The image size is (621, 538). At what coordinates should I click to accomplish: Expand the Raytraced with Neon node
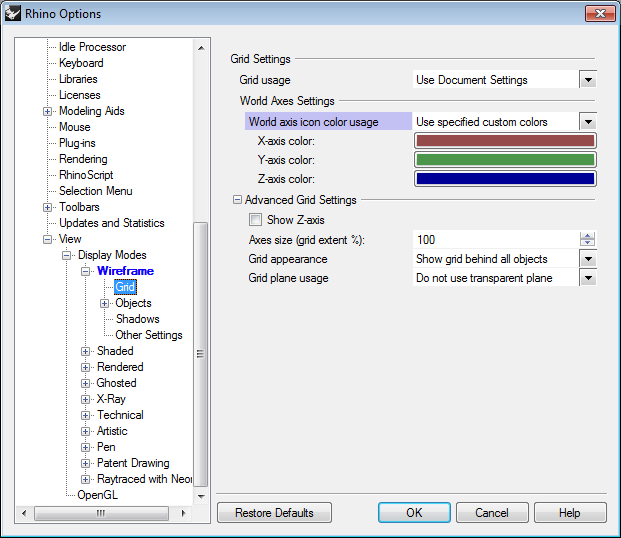[85, 479]
